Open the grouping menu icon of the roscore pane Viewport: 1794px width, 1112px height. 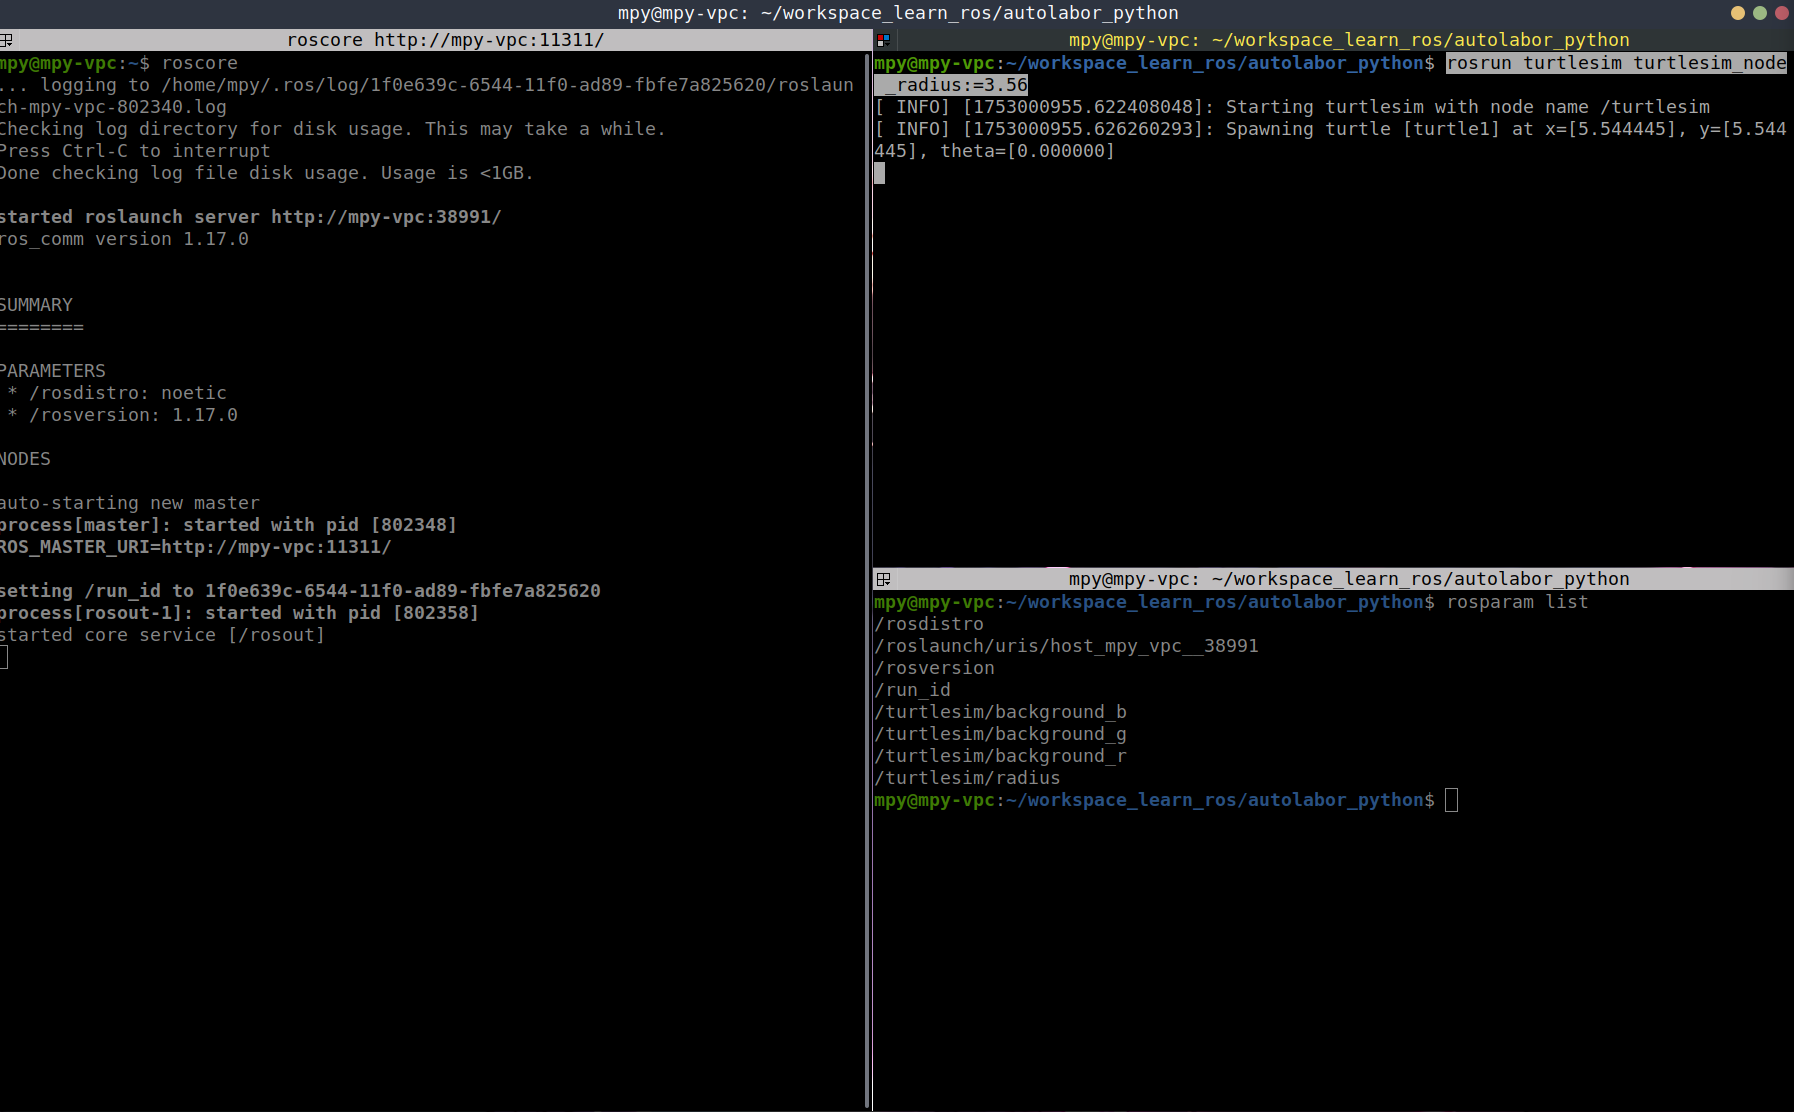point(6,40)
